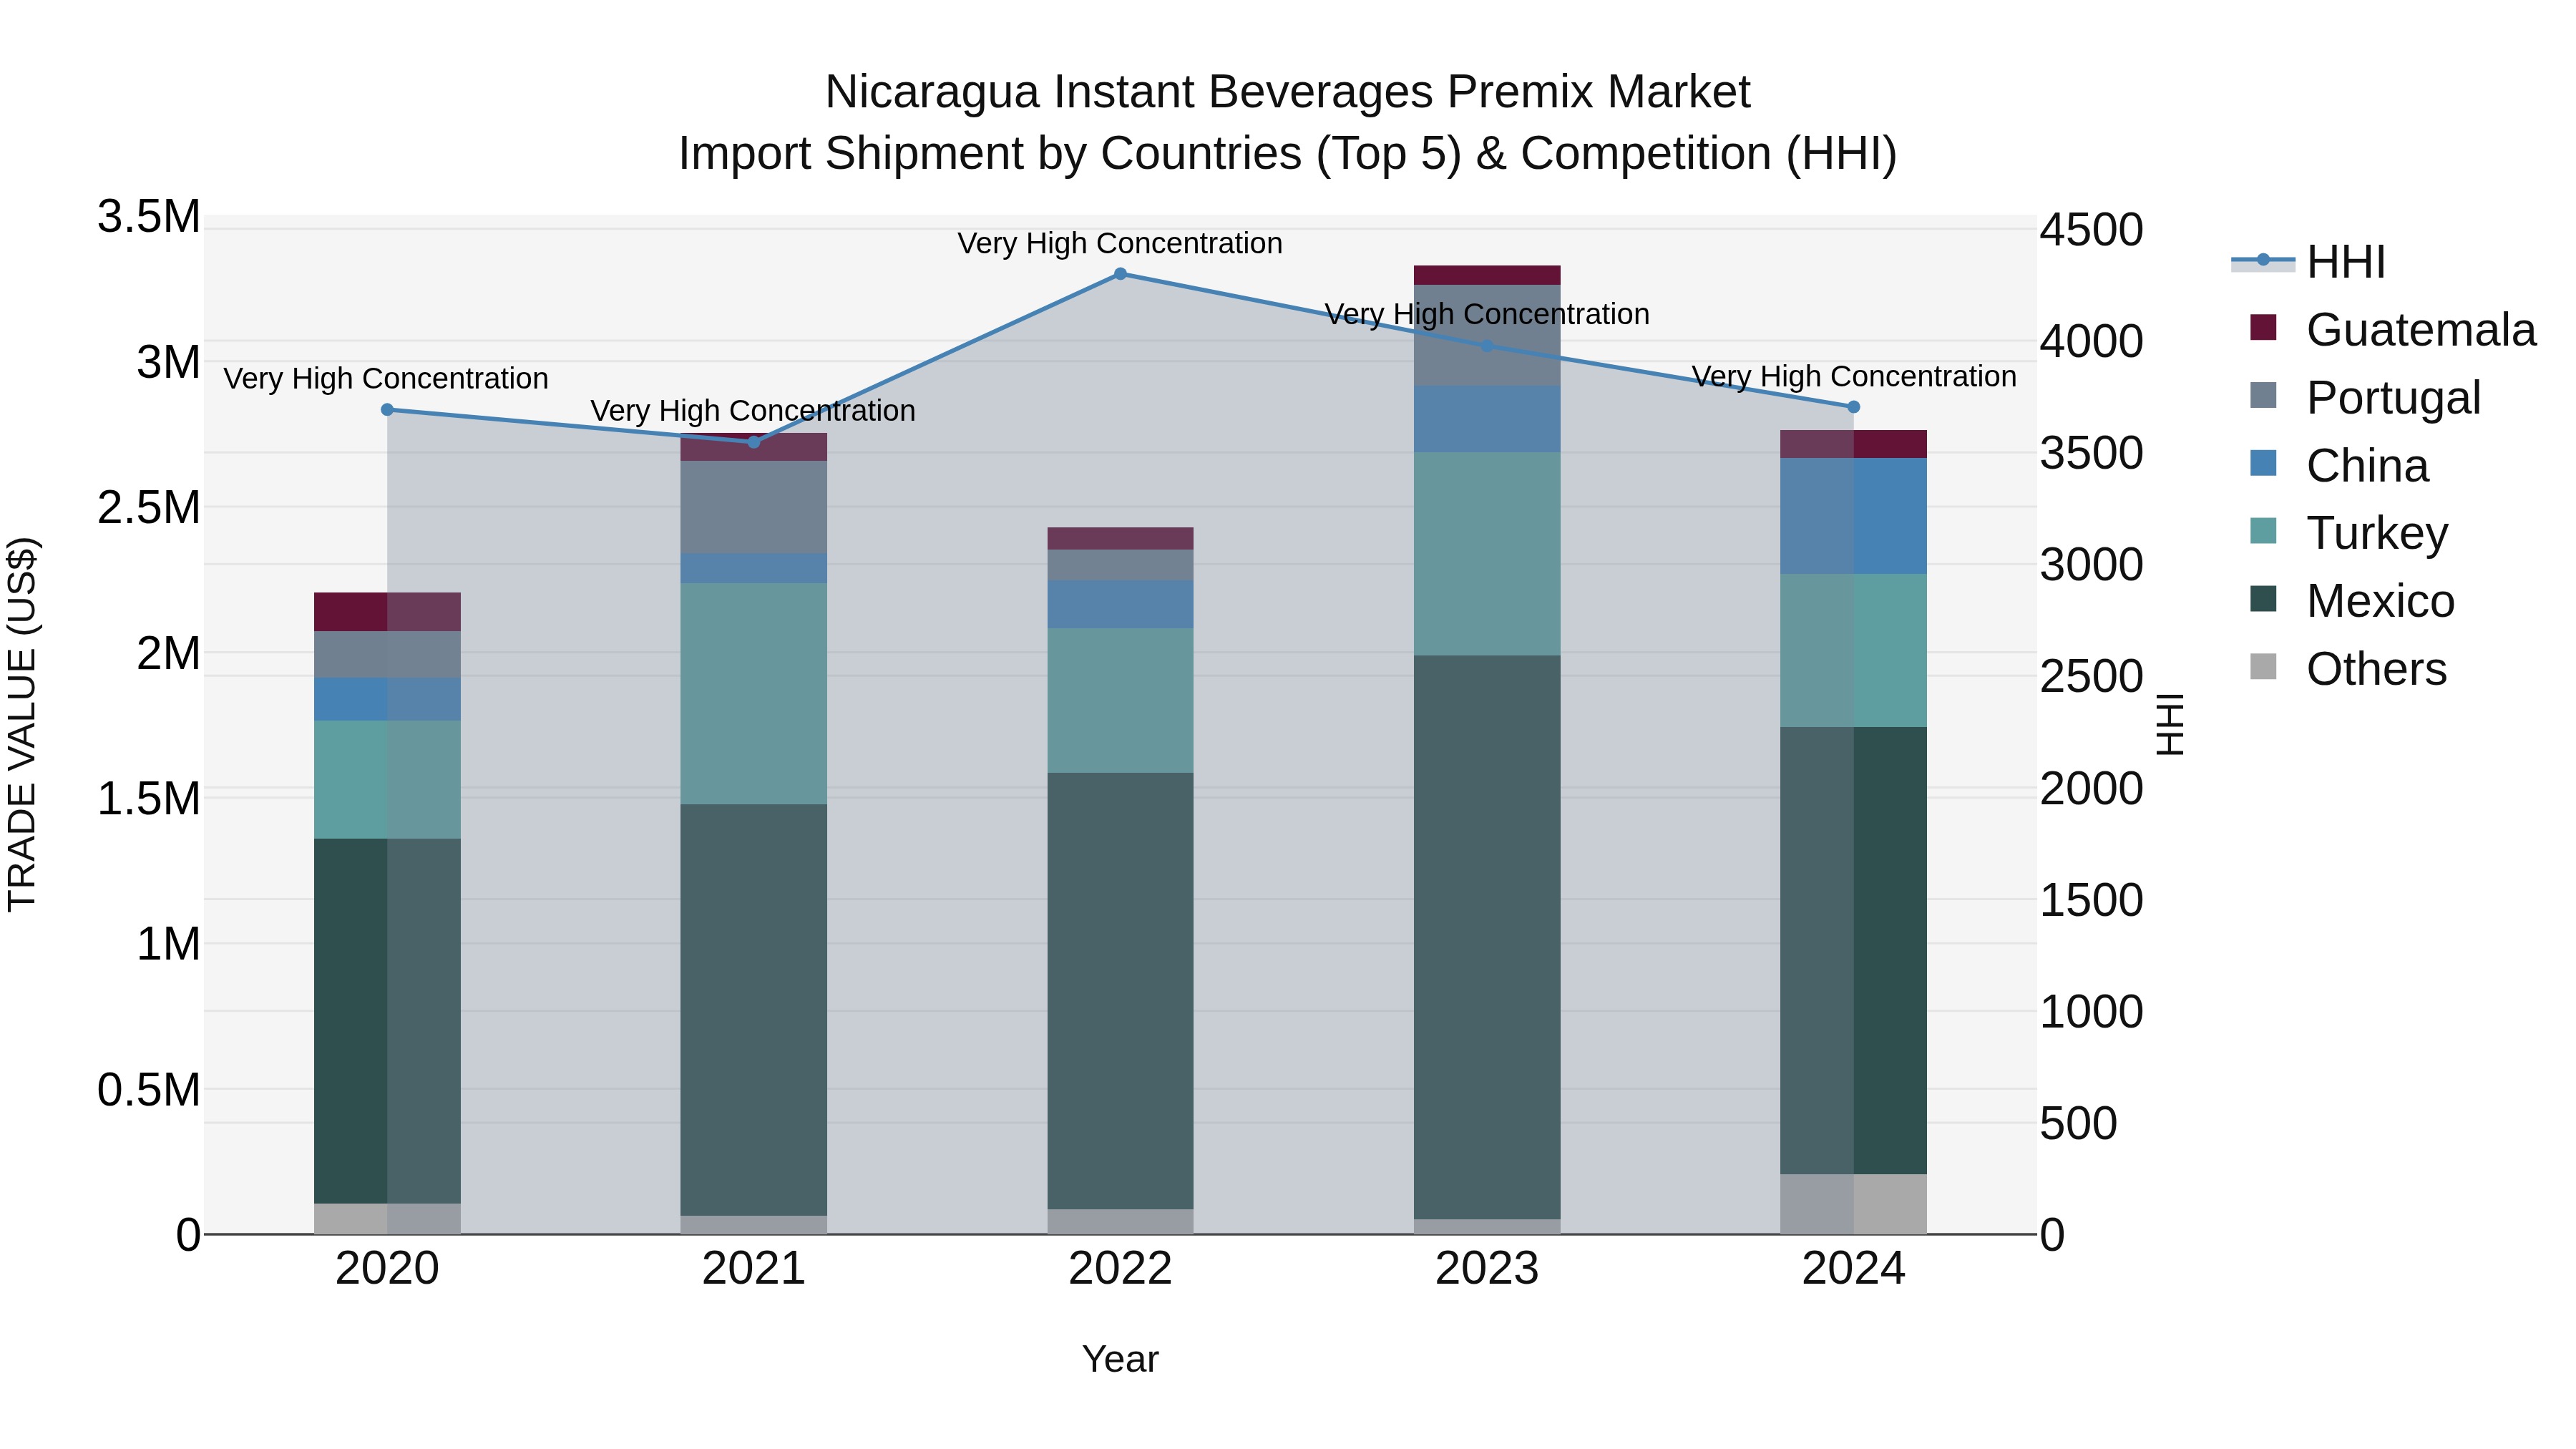Click the '4500' right axis tick
The width and height of the screenshot is (2576, 1449).
point(2092,230)
